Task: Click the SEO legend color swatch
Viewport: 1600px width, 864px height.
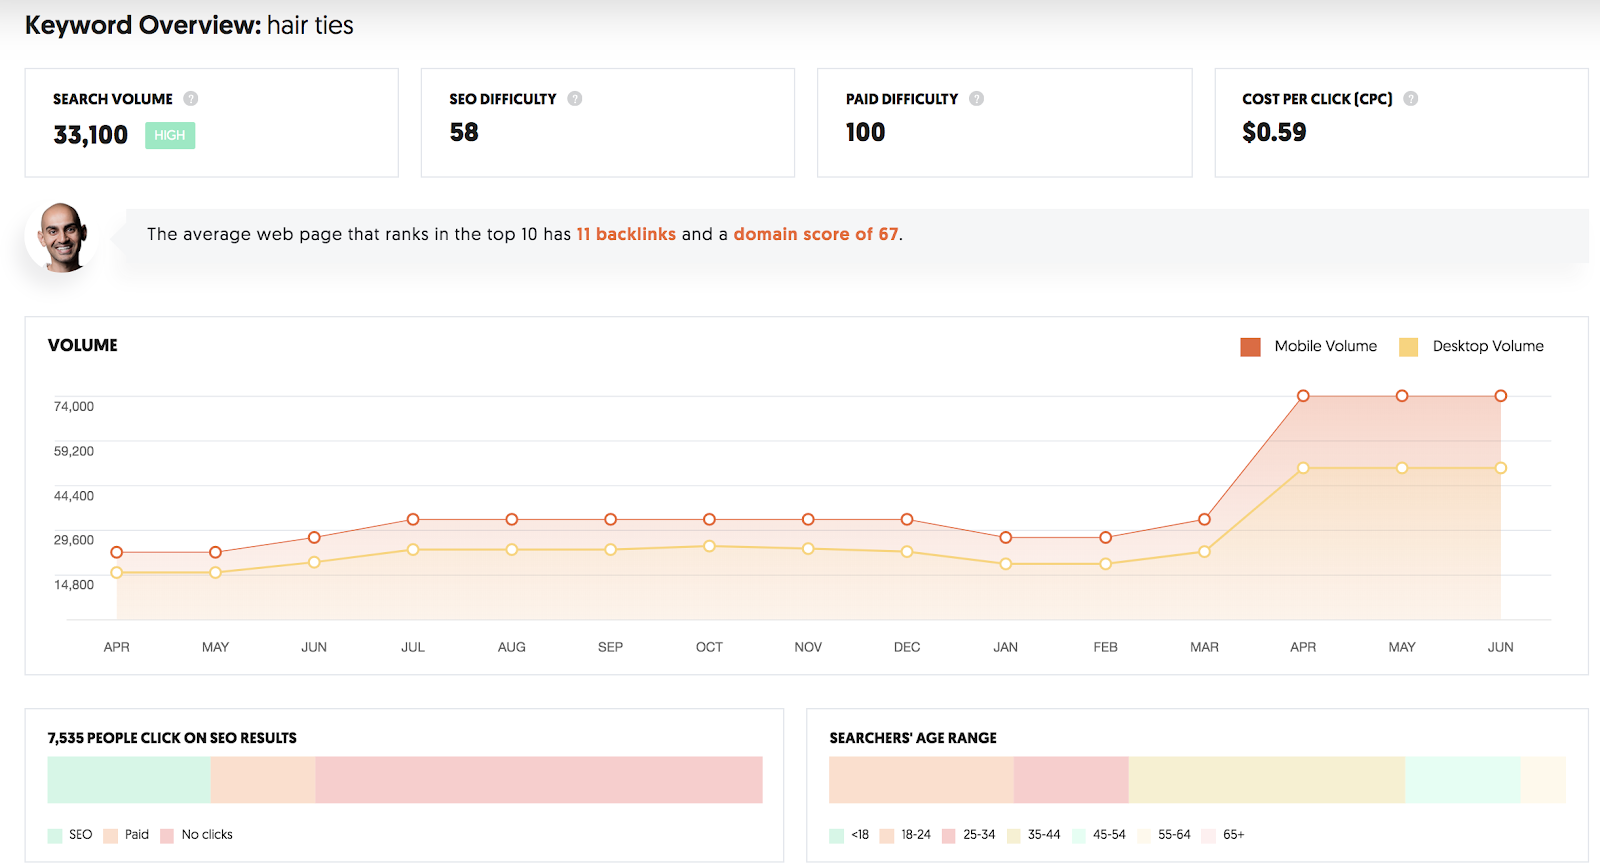Action: pyautogui.click(x=55, y=835)
